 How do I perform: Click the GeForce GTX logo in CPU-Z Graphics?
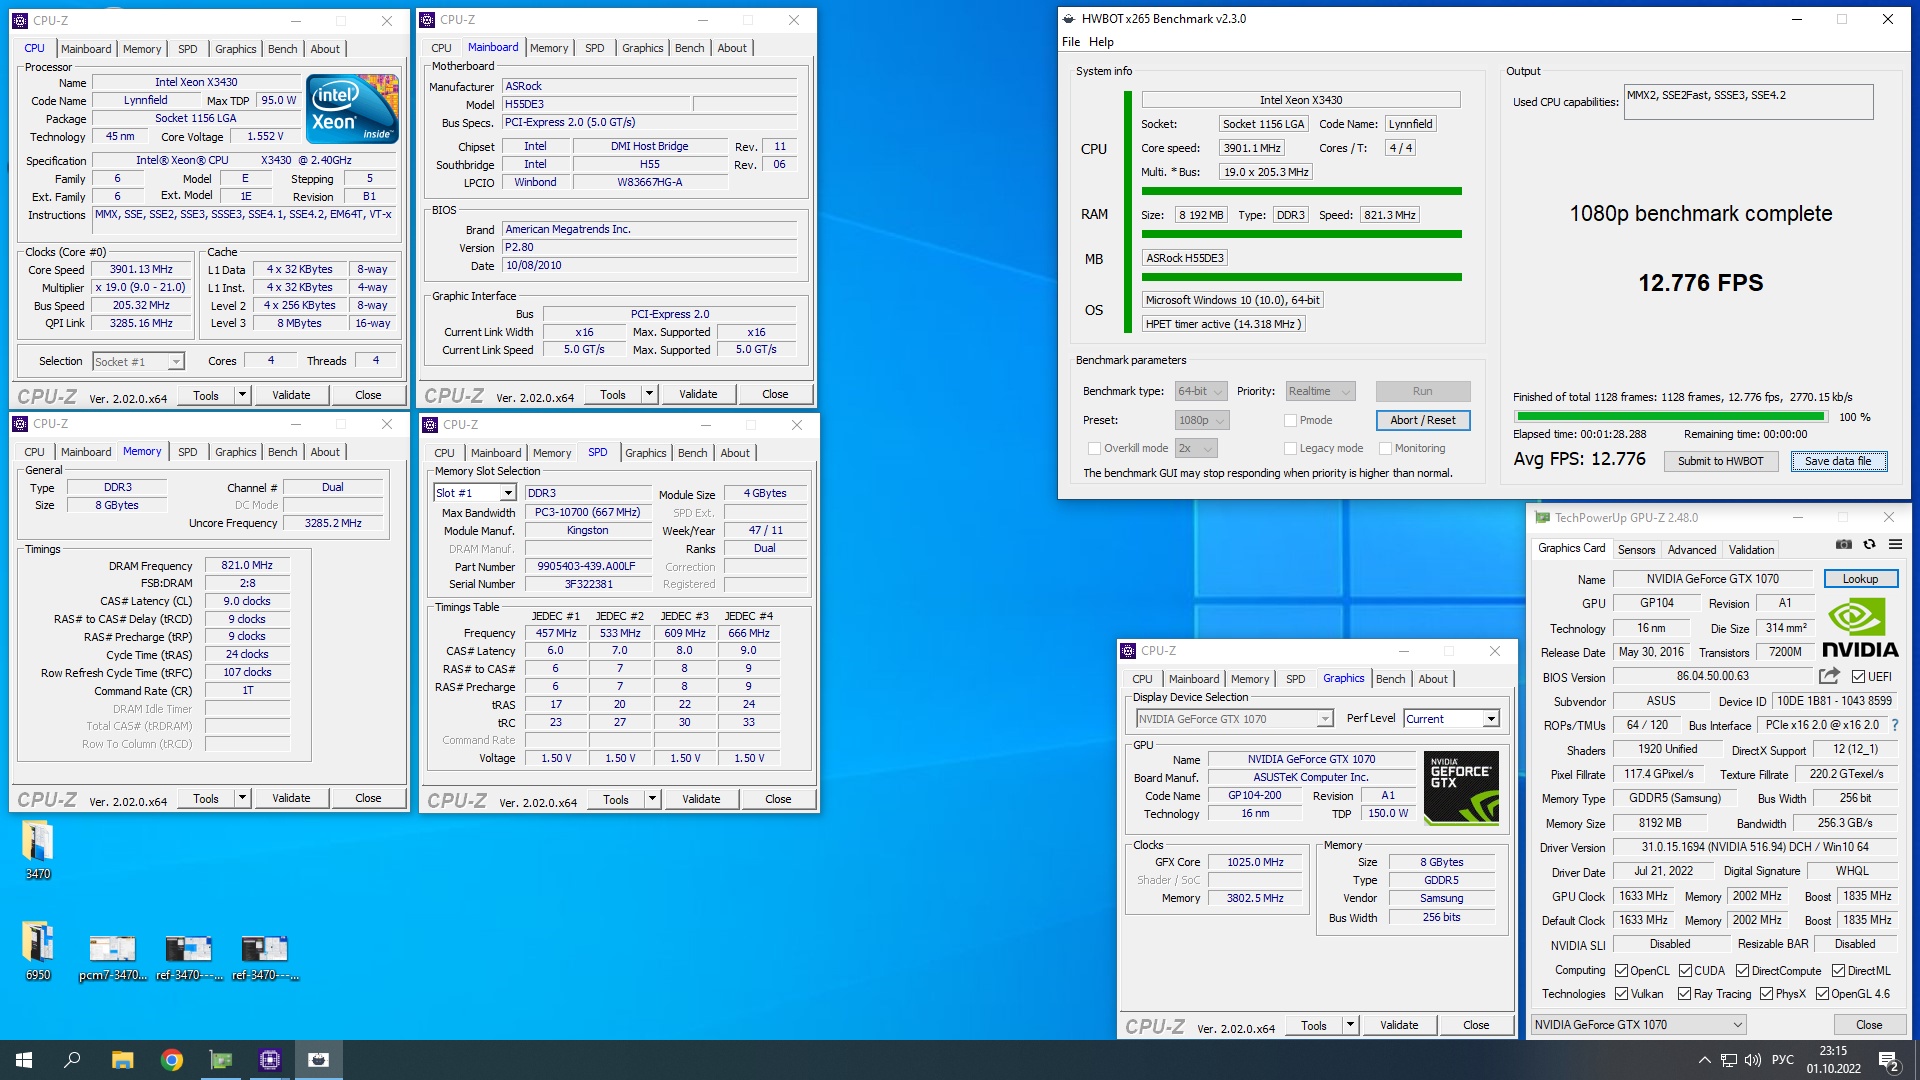[x=1461, y=788]
